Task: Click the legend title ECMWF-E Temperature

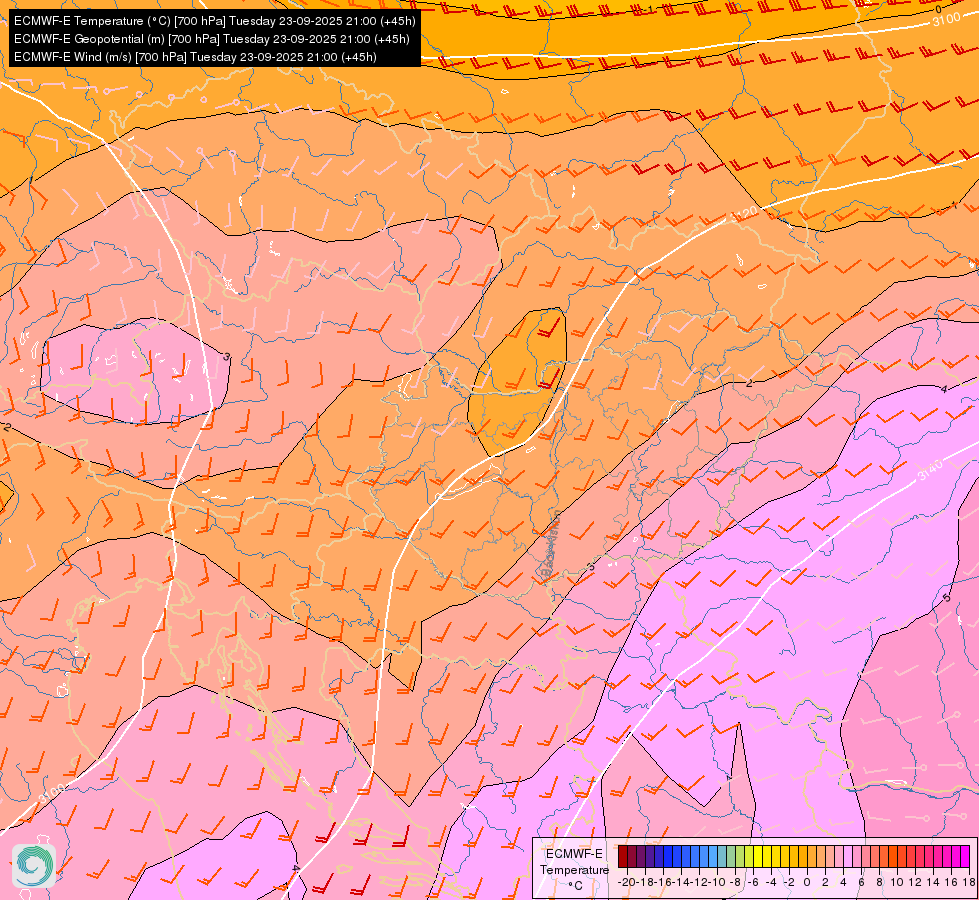Action: 574,862
